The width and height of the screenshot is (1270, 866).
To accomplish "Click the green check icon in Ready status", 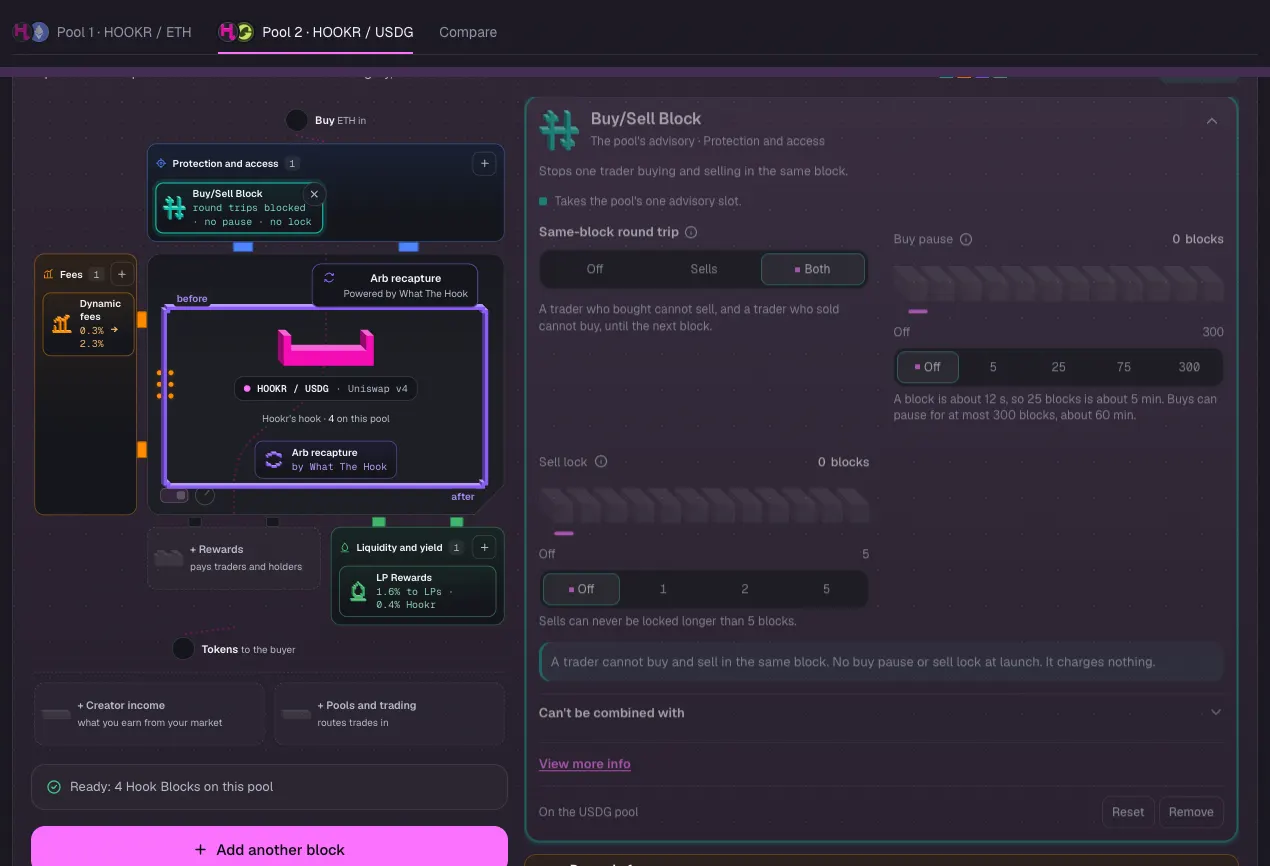I will (x=54, y=787).
